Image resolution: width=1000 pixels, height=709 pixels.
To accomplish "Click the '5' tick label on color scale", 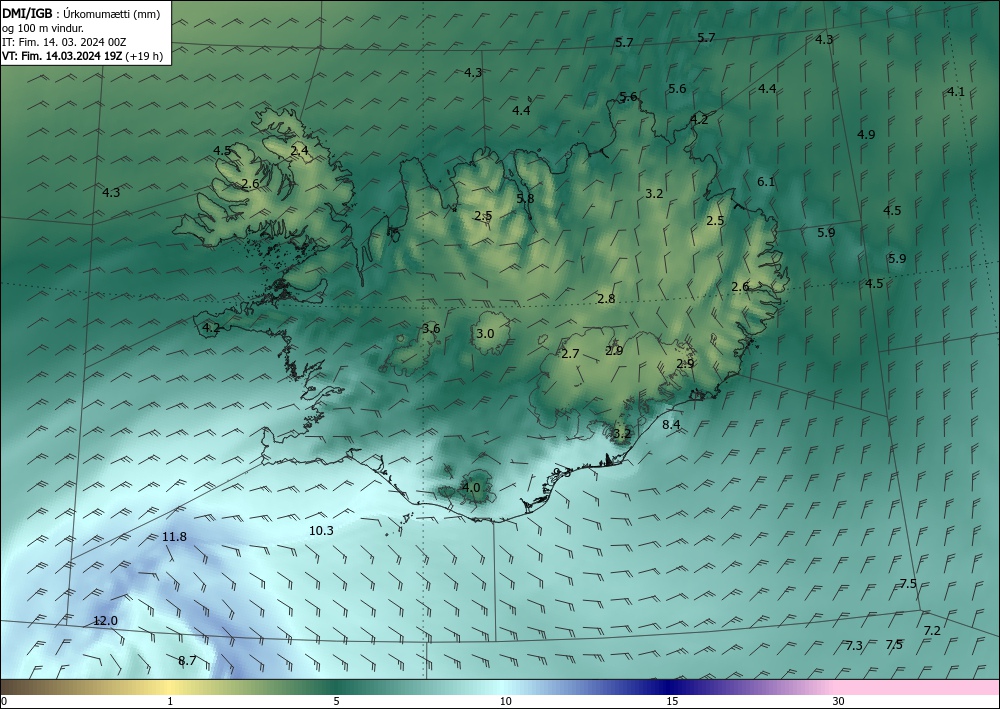I will (336, 702).
